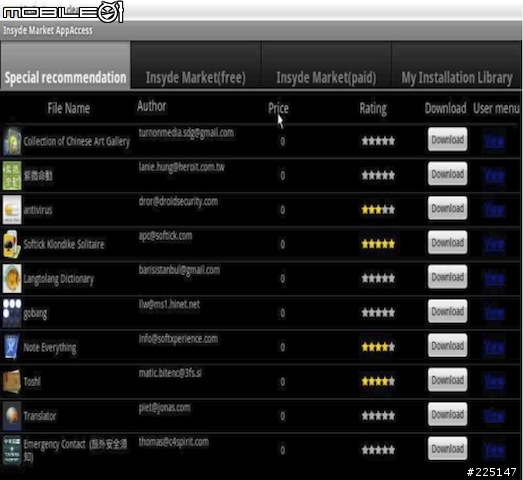Image resolution: width=523 pixels, height=480 pixels.
Task: Download the app by lanie.hung@heroit.com.tw
Action: point(447,174)
